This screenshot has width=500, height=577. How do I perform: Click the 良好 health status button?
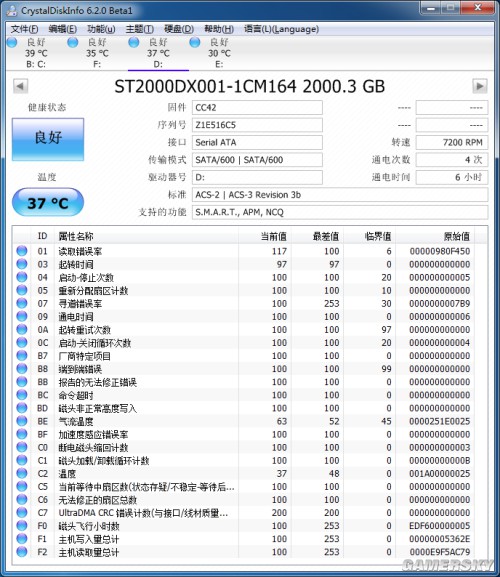coord(48,139)
